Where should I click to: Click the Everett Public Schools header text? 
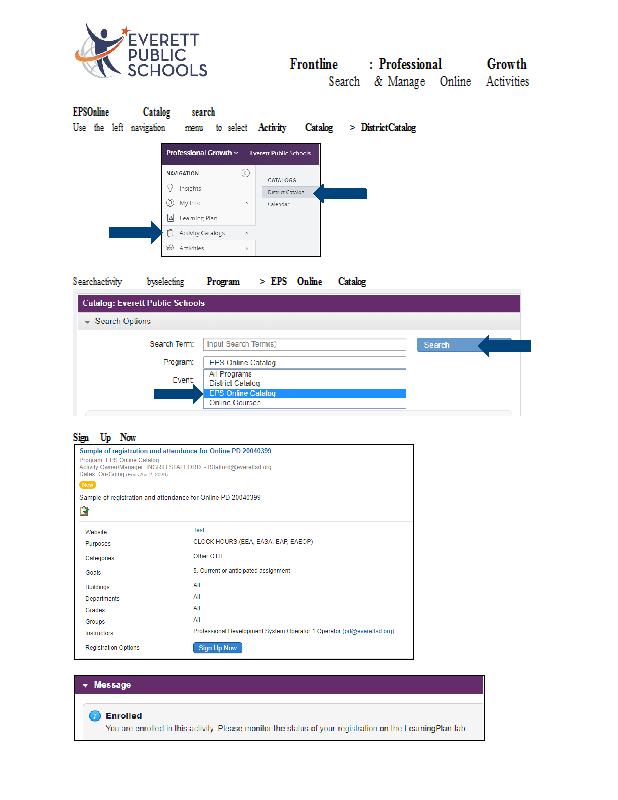280,153
